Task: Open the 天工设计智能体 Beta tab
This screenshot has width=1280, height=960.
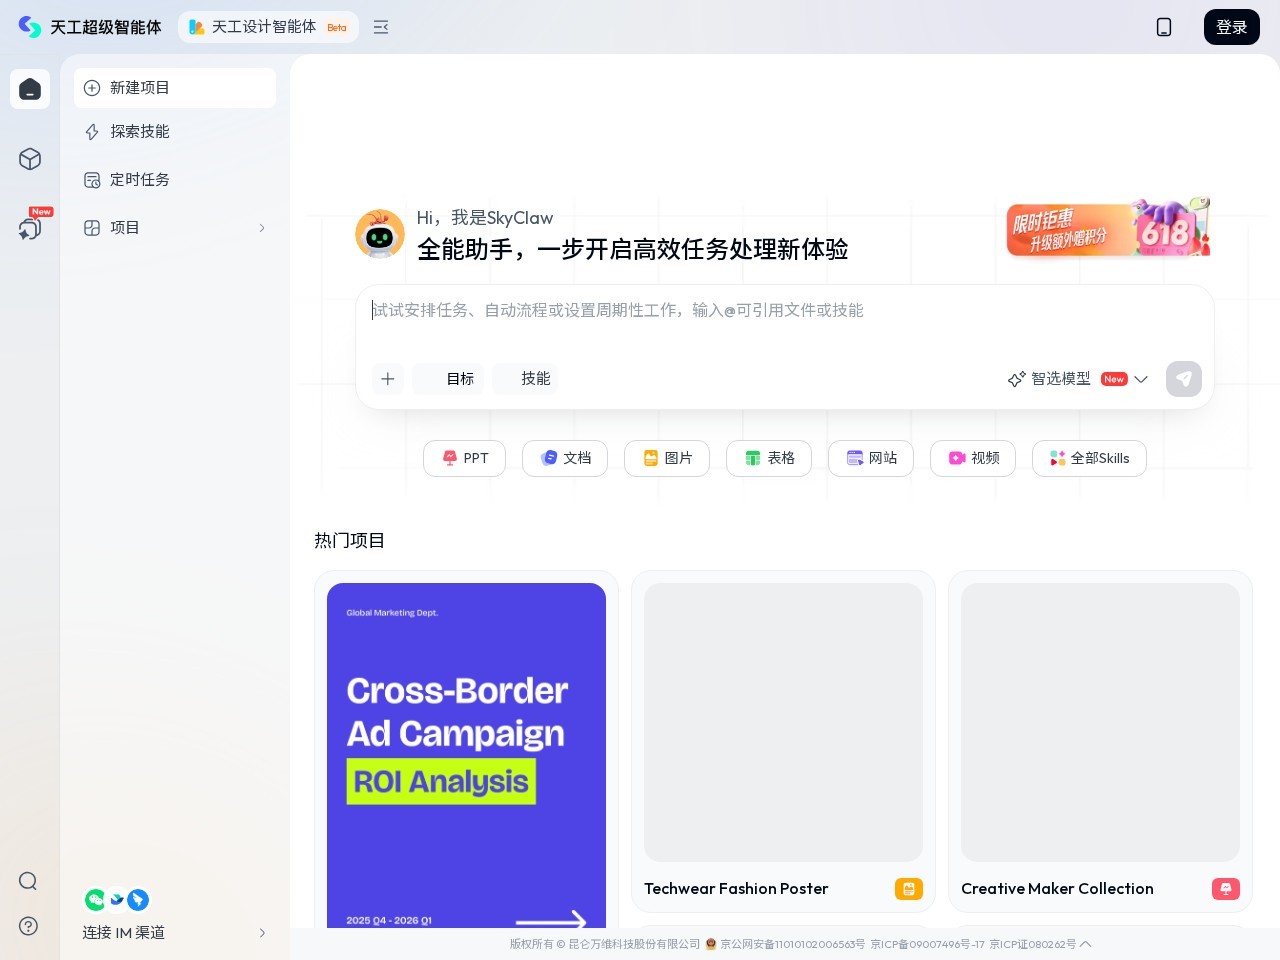Action: pyautogui.click(x=268, y=27)
